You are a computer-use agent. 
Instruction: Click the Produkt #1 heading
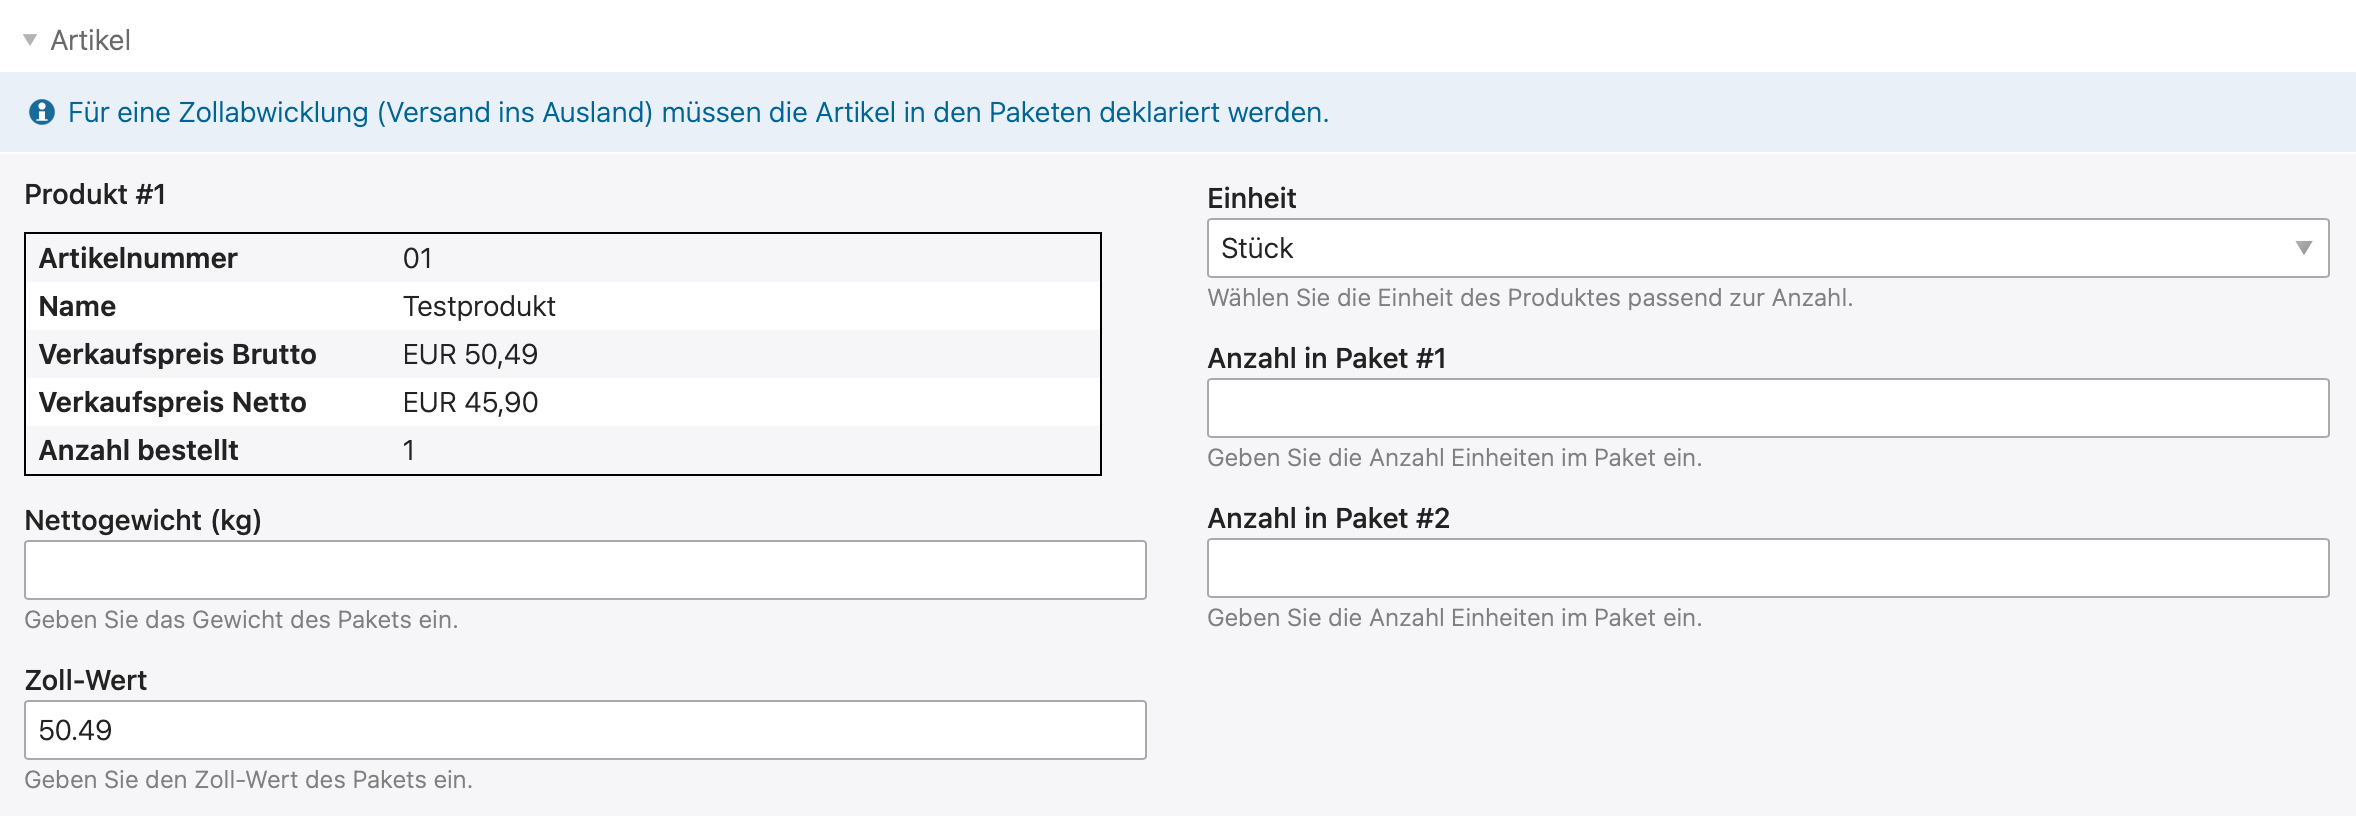click(95, 194)
